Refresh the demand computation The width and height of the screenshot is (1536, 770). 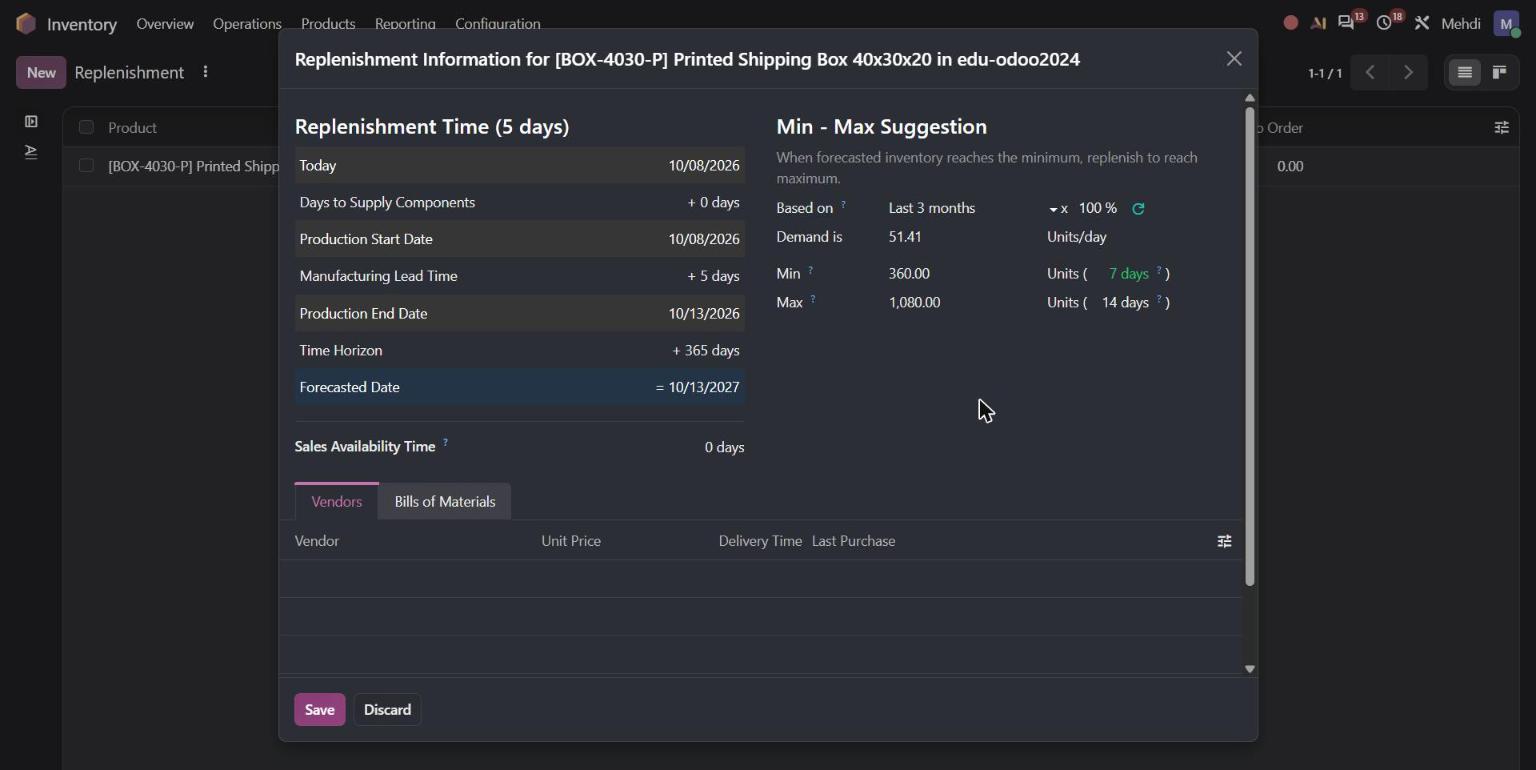point(1138,209)
